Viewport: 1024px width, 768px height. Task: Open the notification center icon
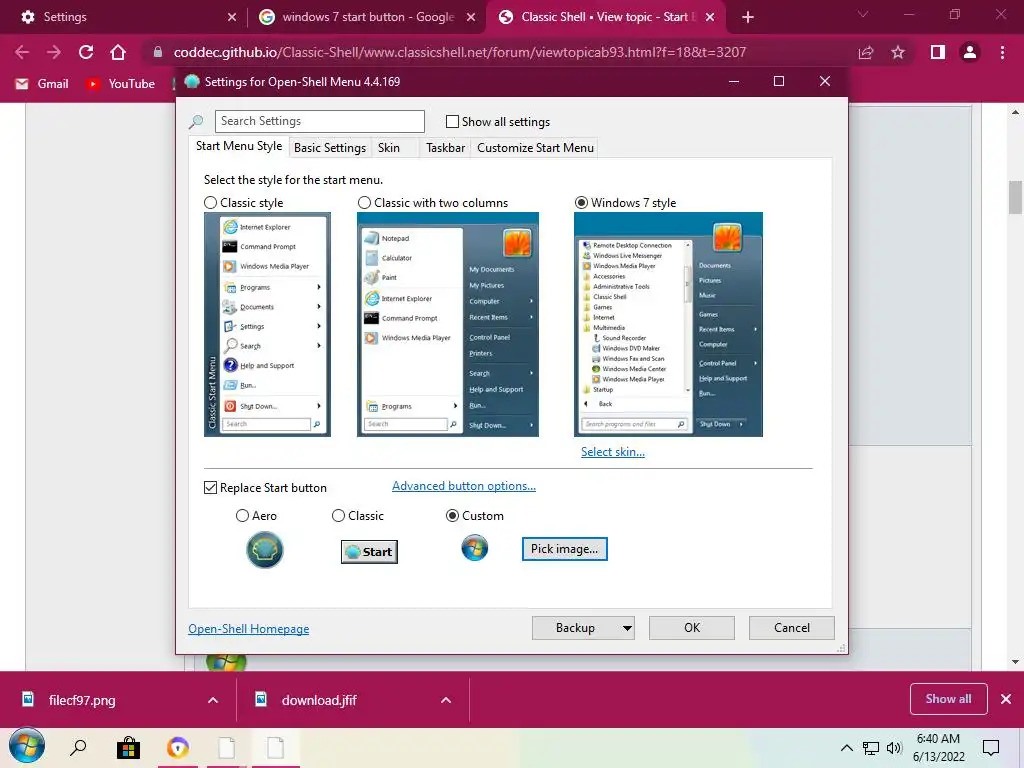point(991,748)
